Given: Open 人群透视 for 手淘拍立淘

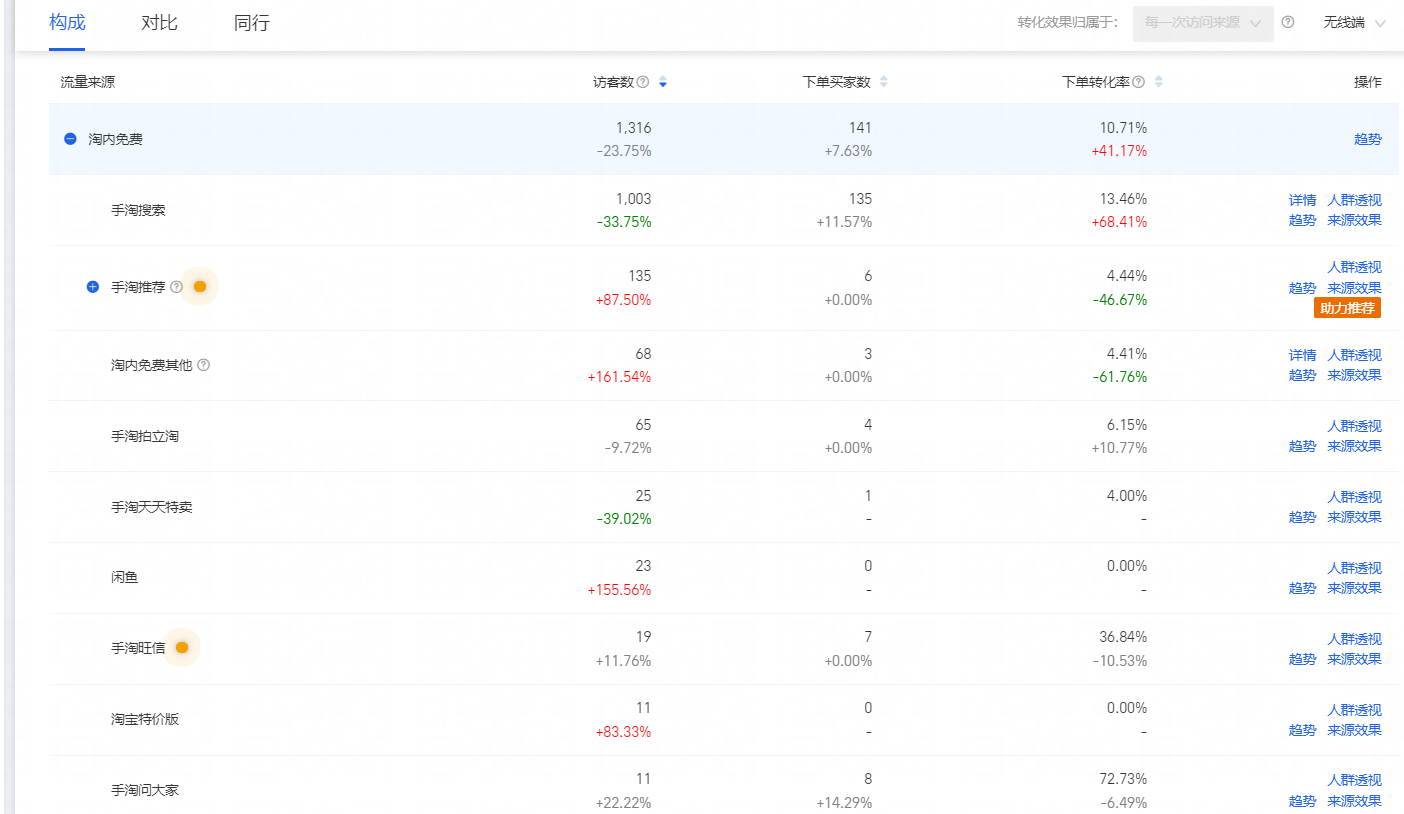Looking at the screenshot, I should 1354,426.
